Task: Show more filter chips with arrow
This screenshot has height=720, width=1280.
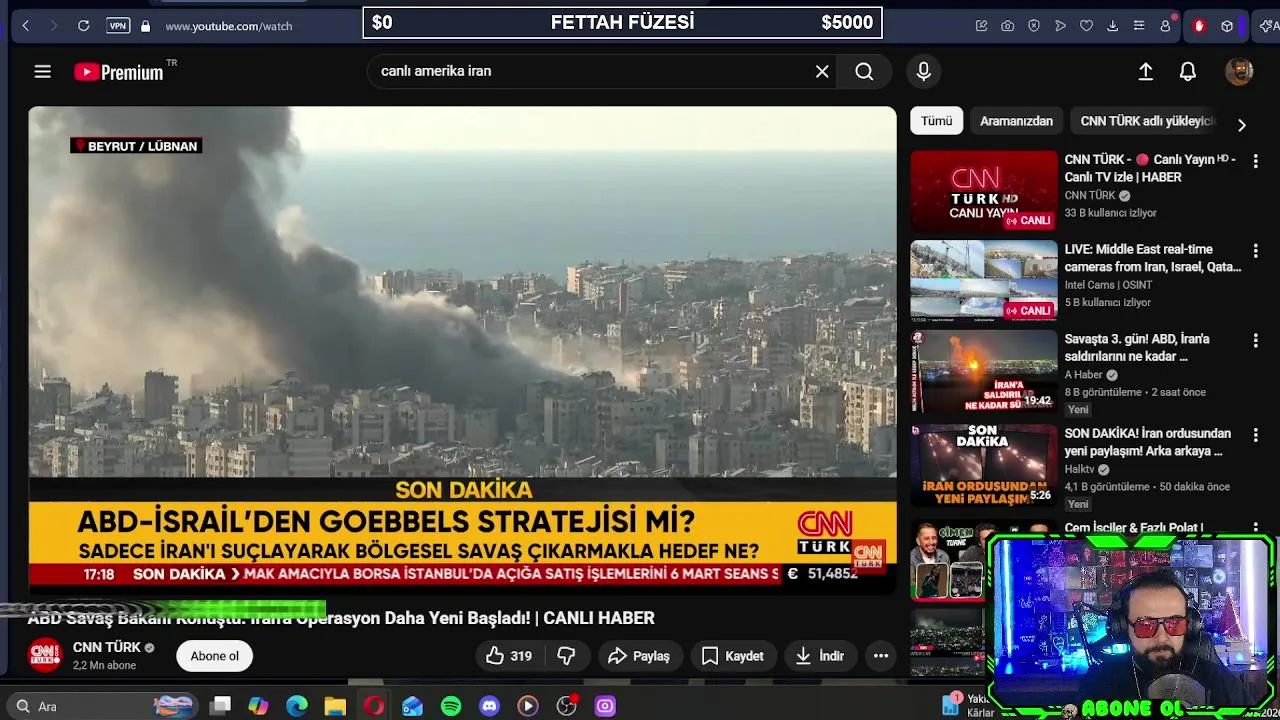Action: (x=1241, y=125)
